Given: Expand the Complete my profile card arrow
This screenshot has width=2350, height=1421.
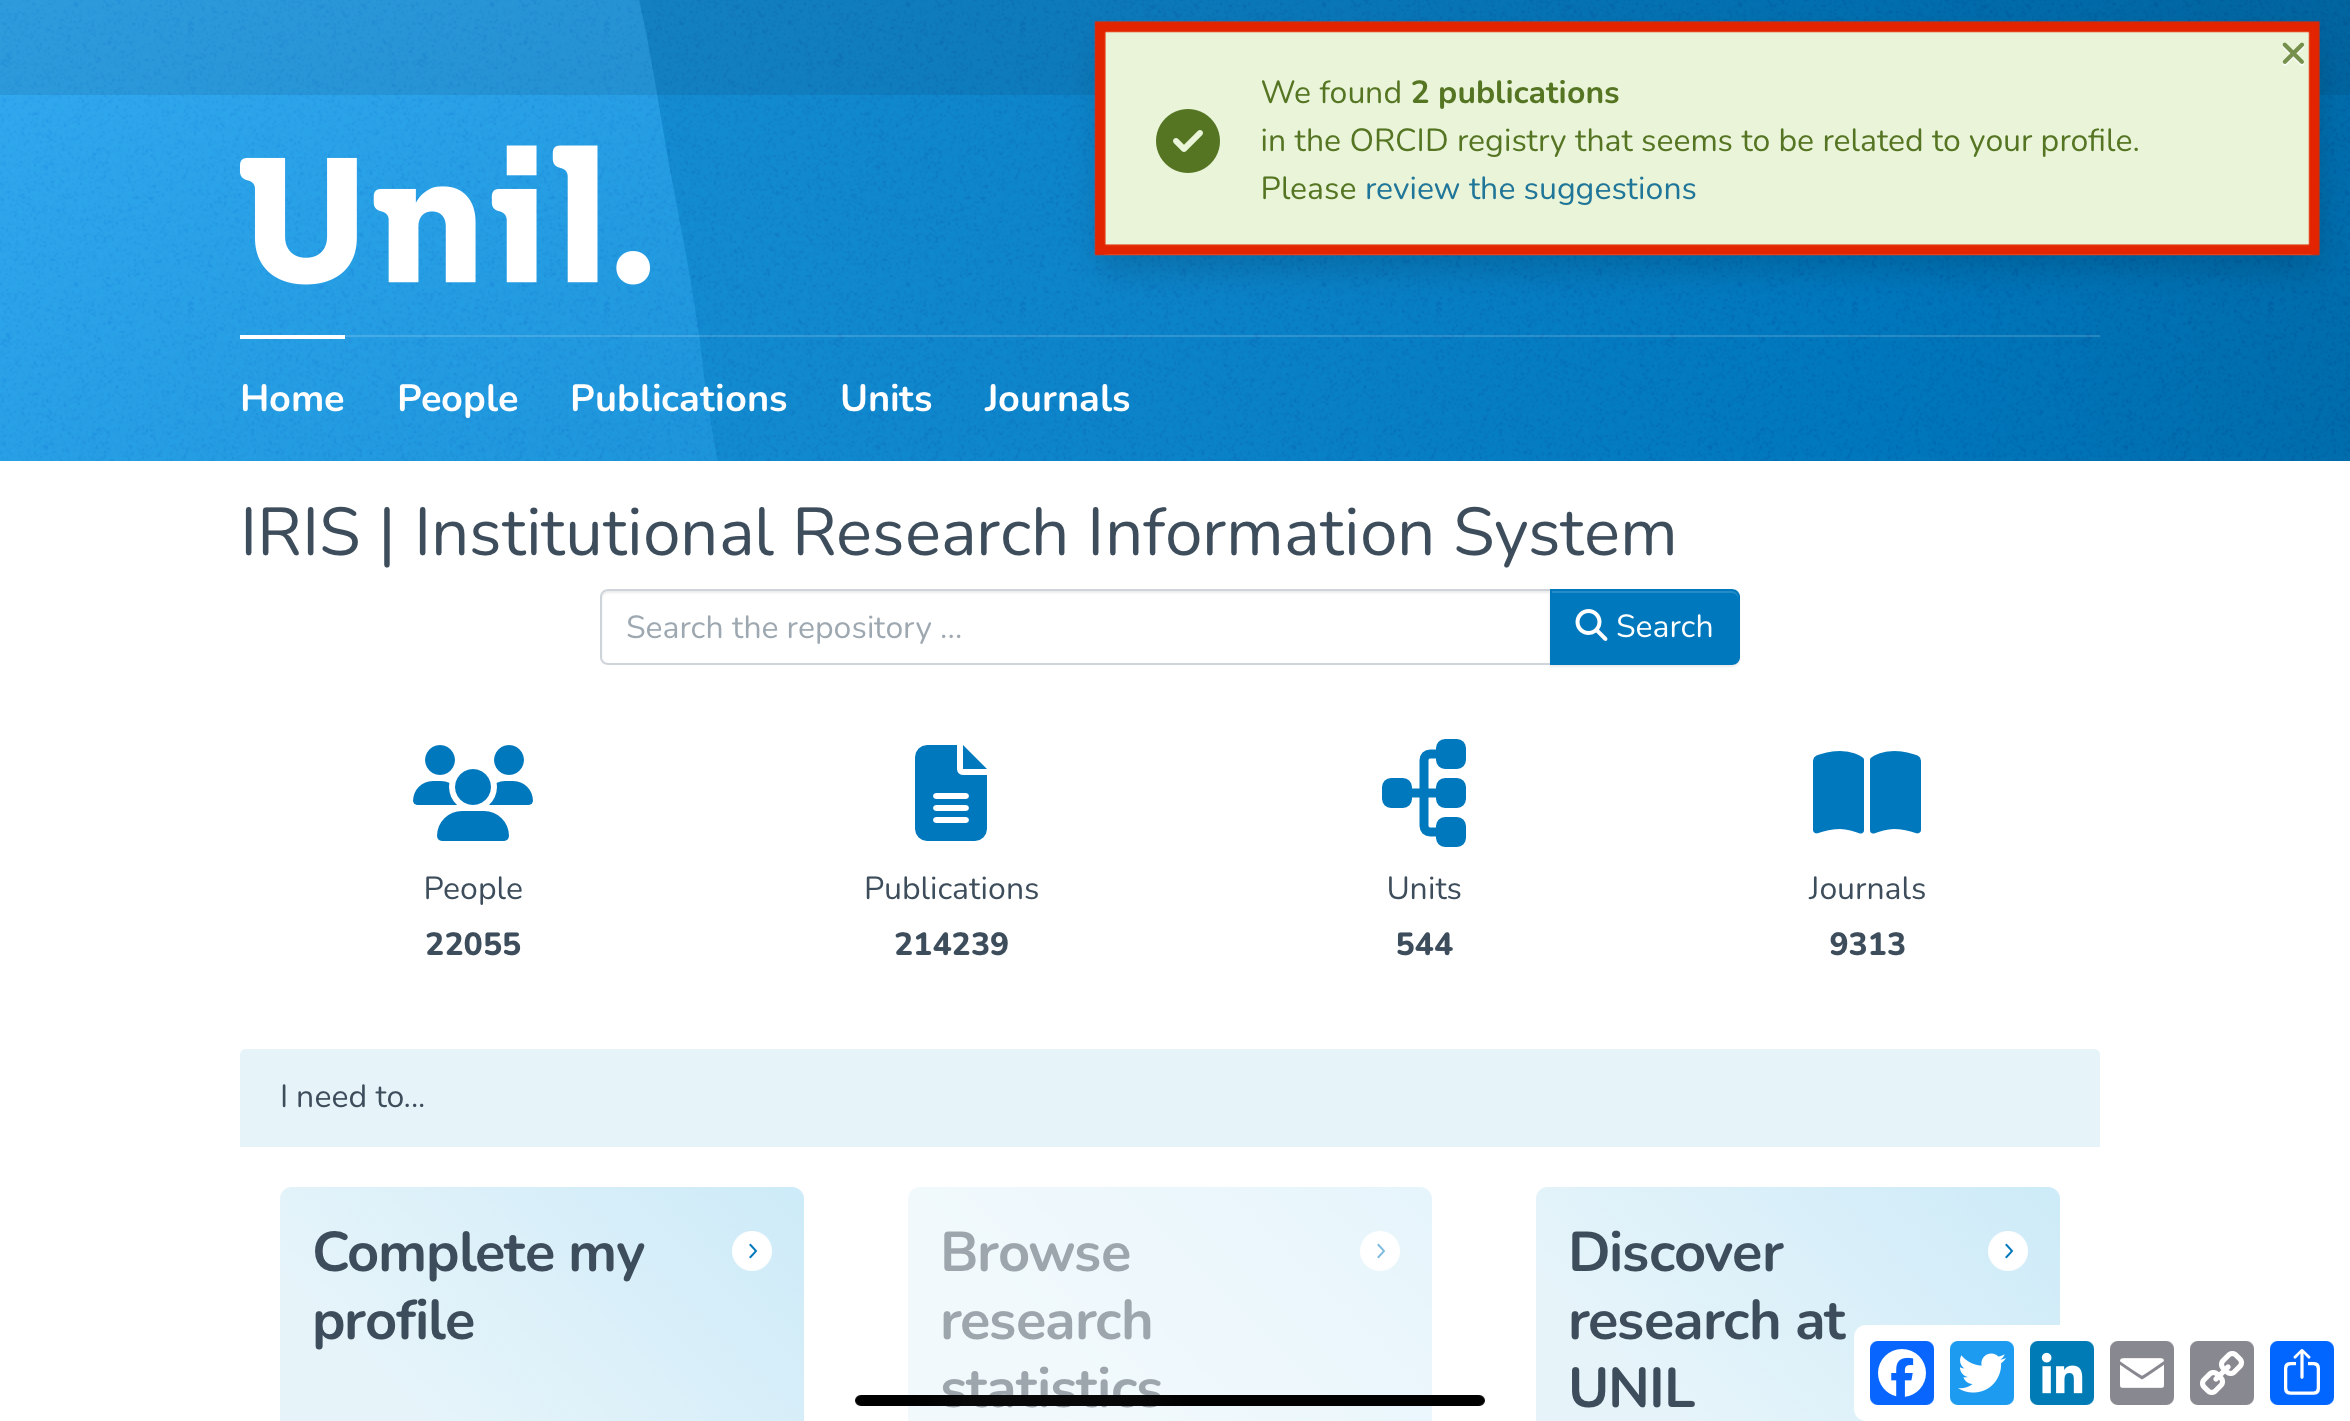Looking at the screenshot, I should coord(752,1251).
